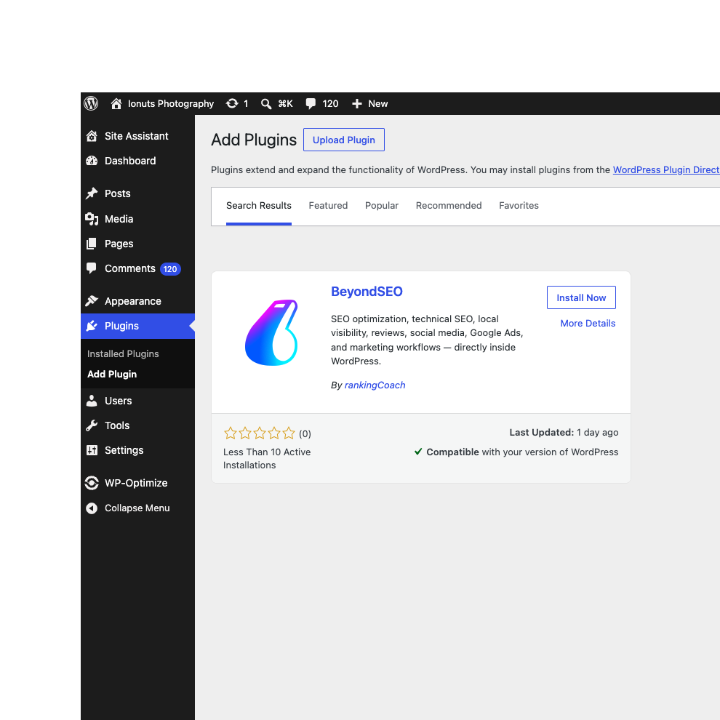720x720 pixels.
Task: Click the Comments menu label
Action: [130, 269]
